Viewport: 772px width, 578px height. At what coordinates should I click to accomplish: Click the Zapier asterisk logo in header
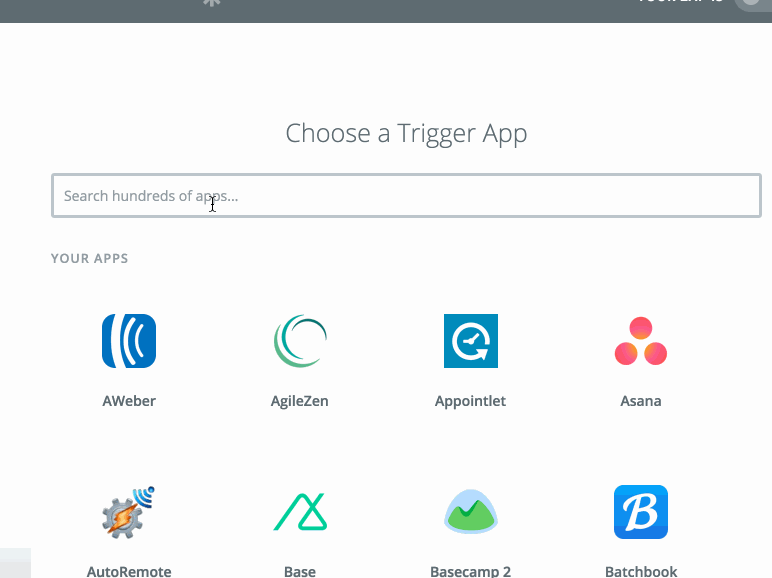212,3
